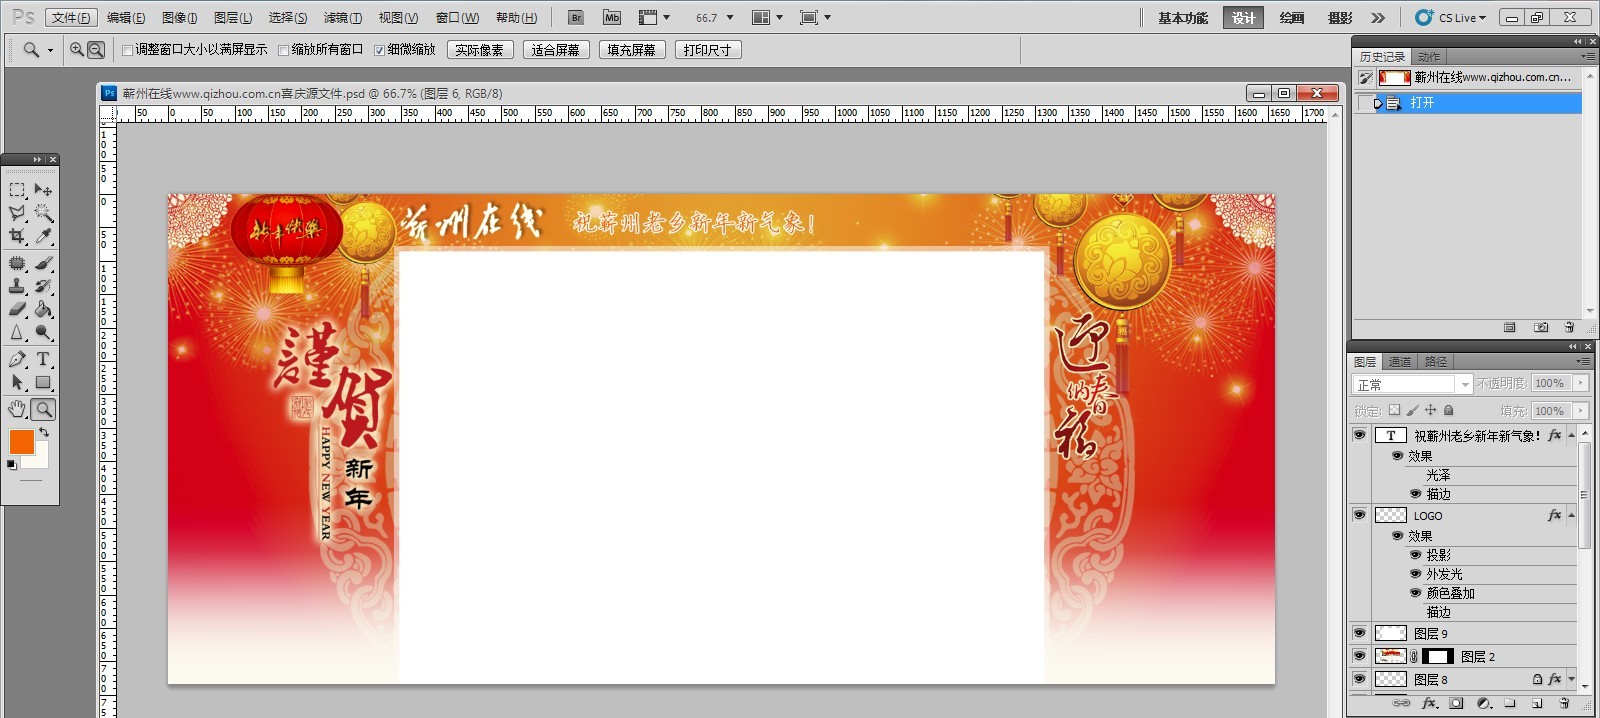1600x718 pixels.
Task: Launch Mini Bridge from Mb icon
Action: click(612, 17)
